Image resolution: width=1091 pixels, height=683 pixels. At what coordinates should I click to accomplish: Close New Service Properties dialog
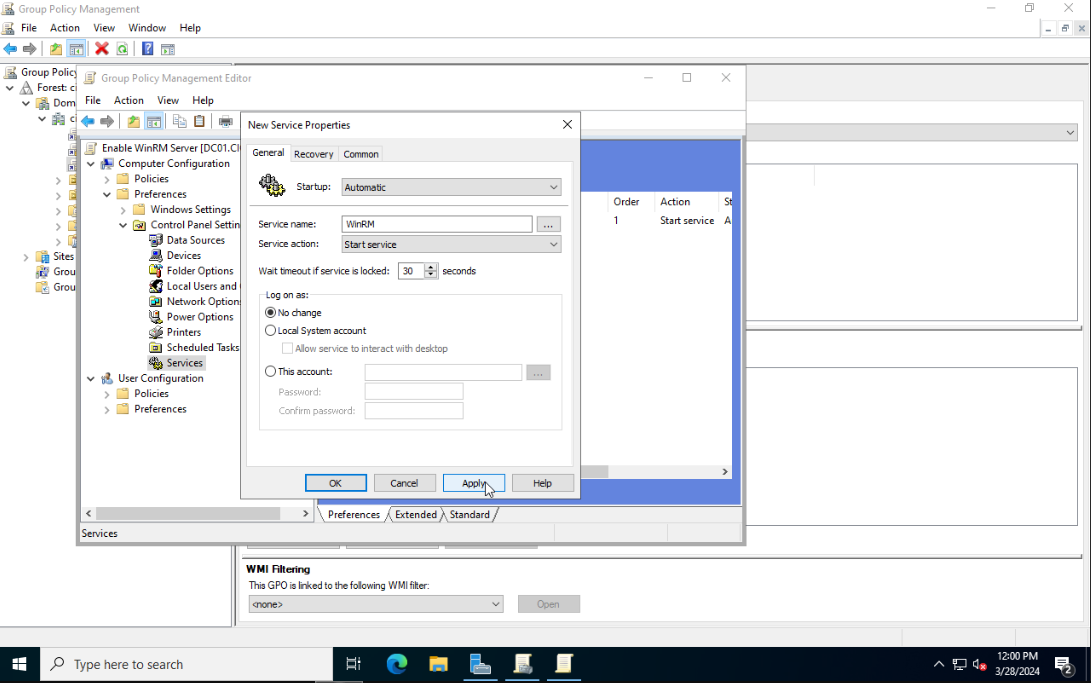pyautogui.click(x=568, y=124)
